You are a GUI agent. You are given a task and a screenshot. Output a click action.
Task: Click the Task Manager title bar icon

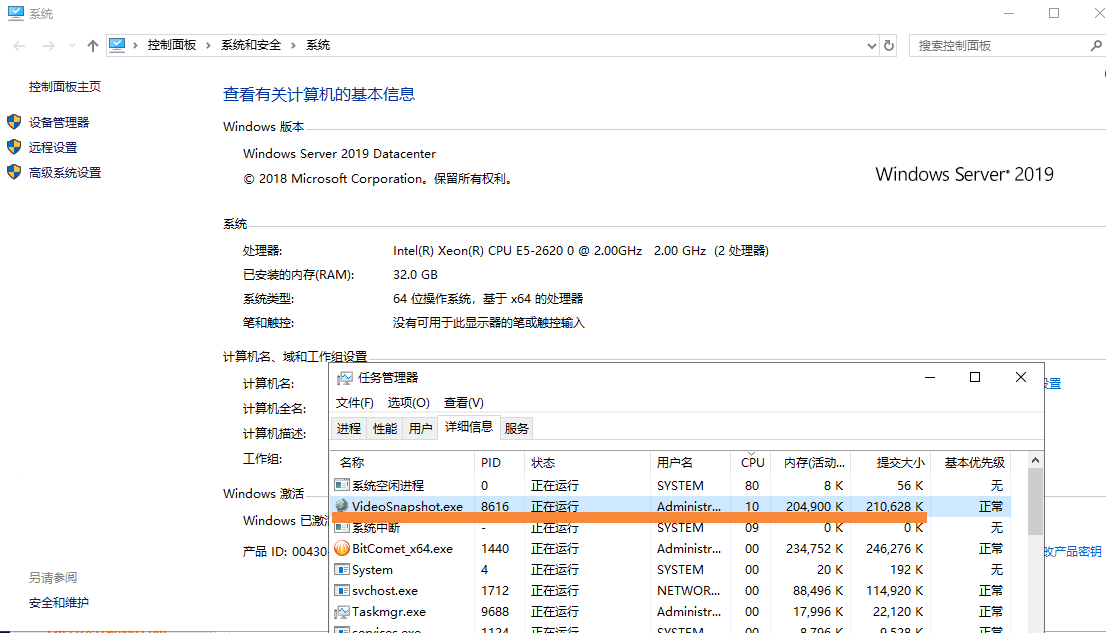coord(344,378)
